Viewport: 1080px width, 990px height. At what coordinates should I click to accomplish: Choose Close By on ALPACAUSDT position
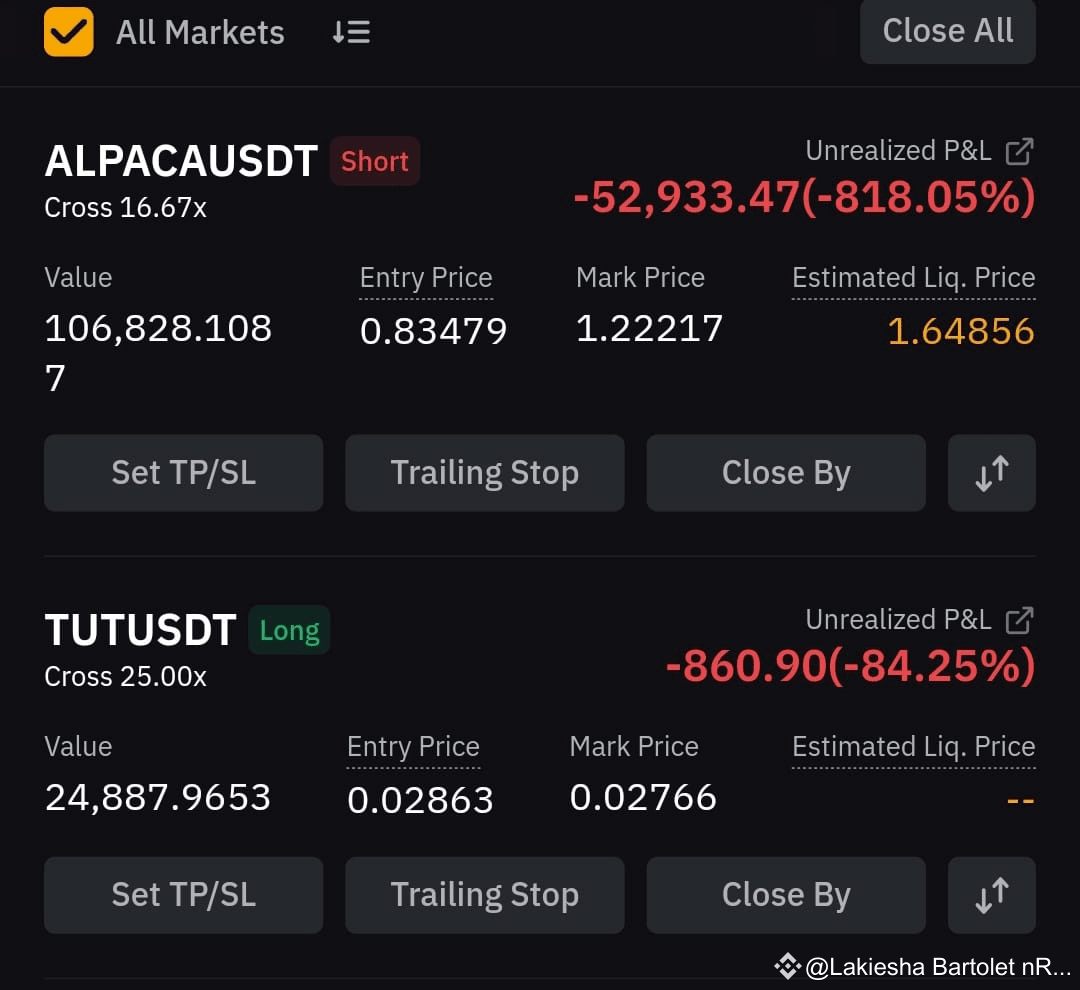pos(786,473)
